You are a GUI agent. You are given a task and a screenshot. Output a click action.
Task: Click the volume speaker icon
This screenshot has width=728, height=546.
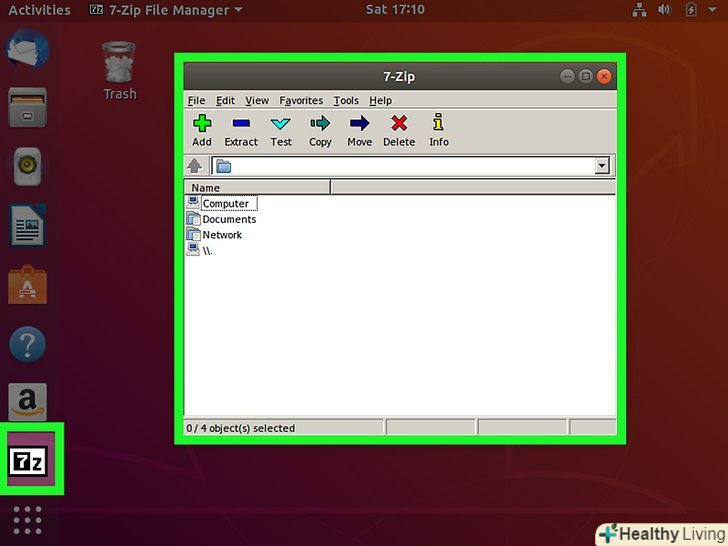(x=664, y=9)
